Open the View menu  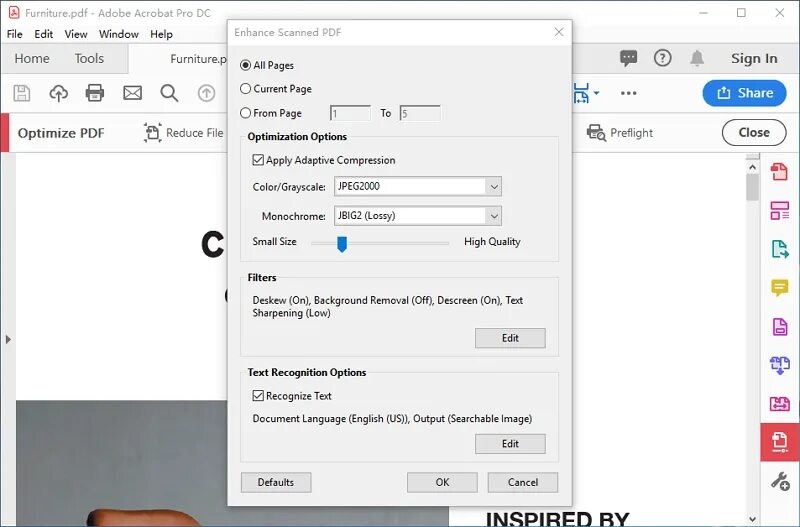click(76, 34)
